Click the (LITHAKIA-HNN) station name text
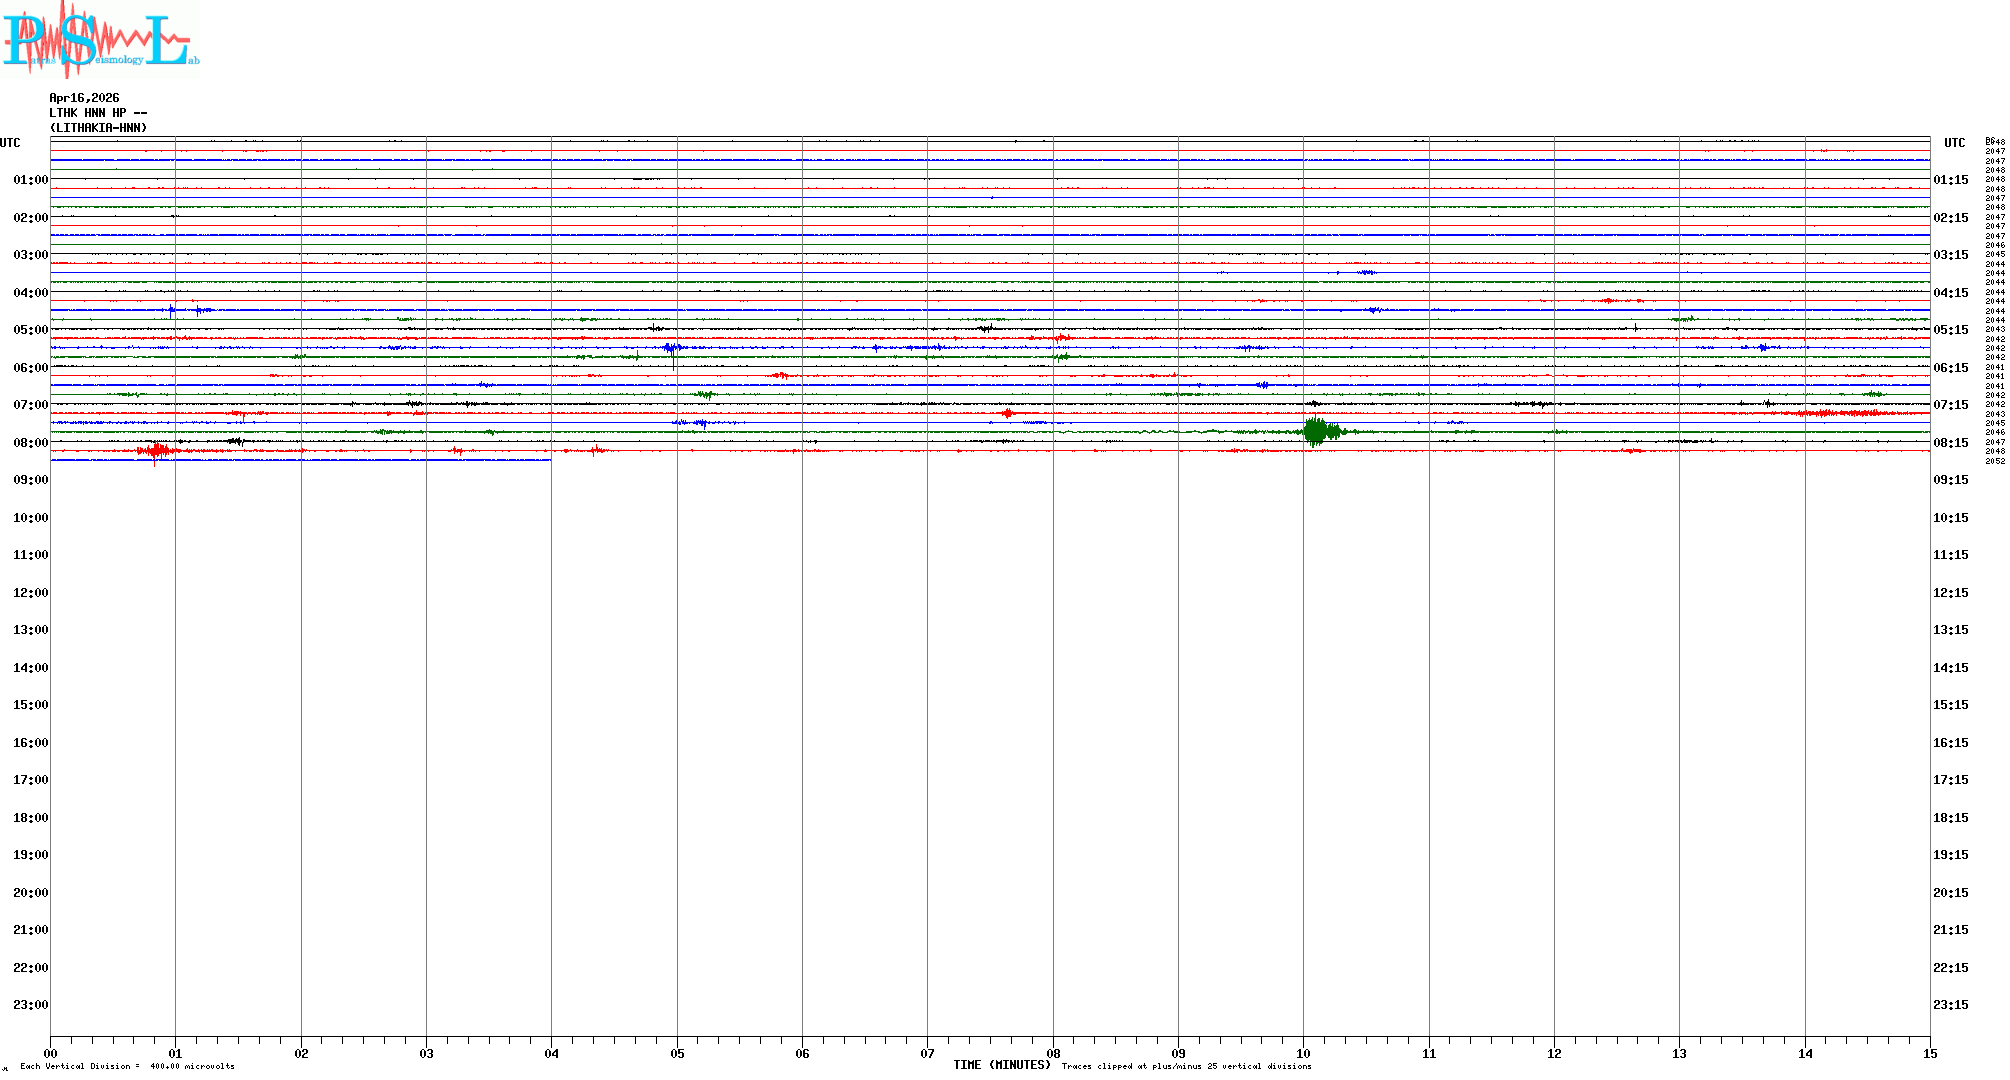Screen dimensions: 2010x1080 tap(98, 128)
